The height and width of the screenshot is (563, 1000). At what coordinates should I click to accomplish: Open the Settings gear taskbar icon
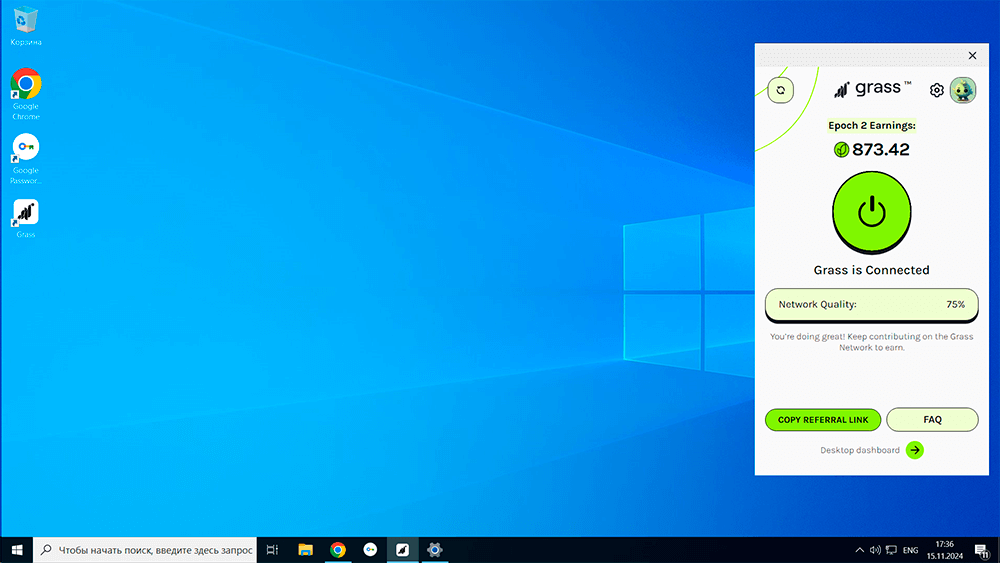(x=434, y=550)
